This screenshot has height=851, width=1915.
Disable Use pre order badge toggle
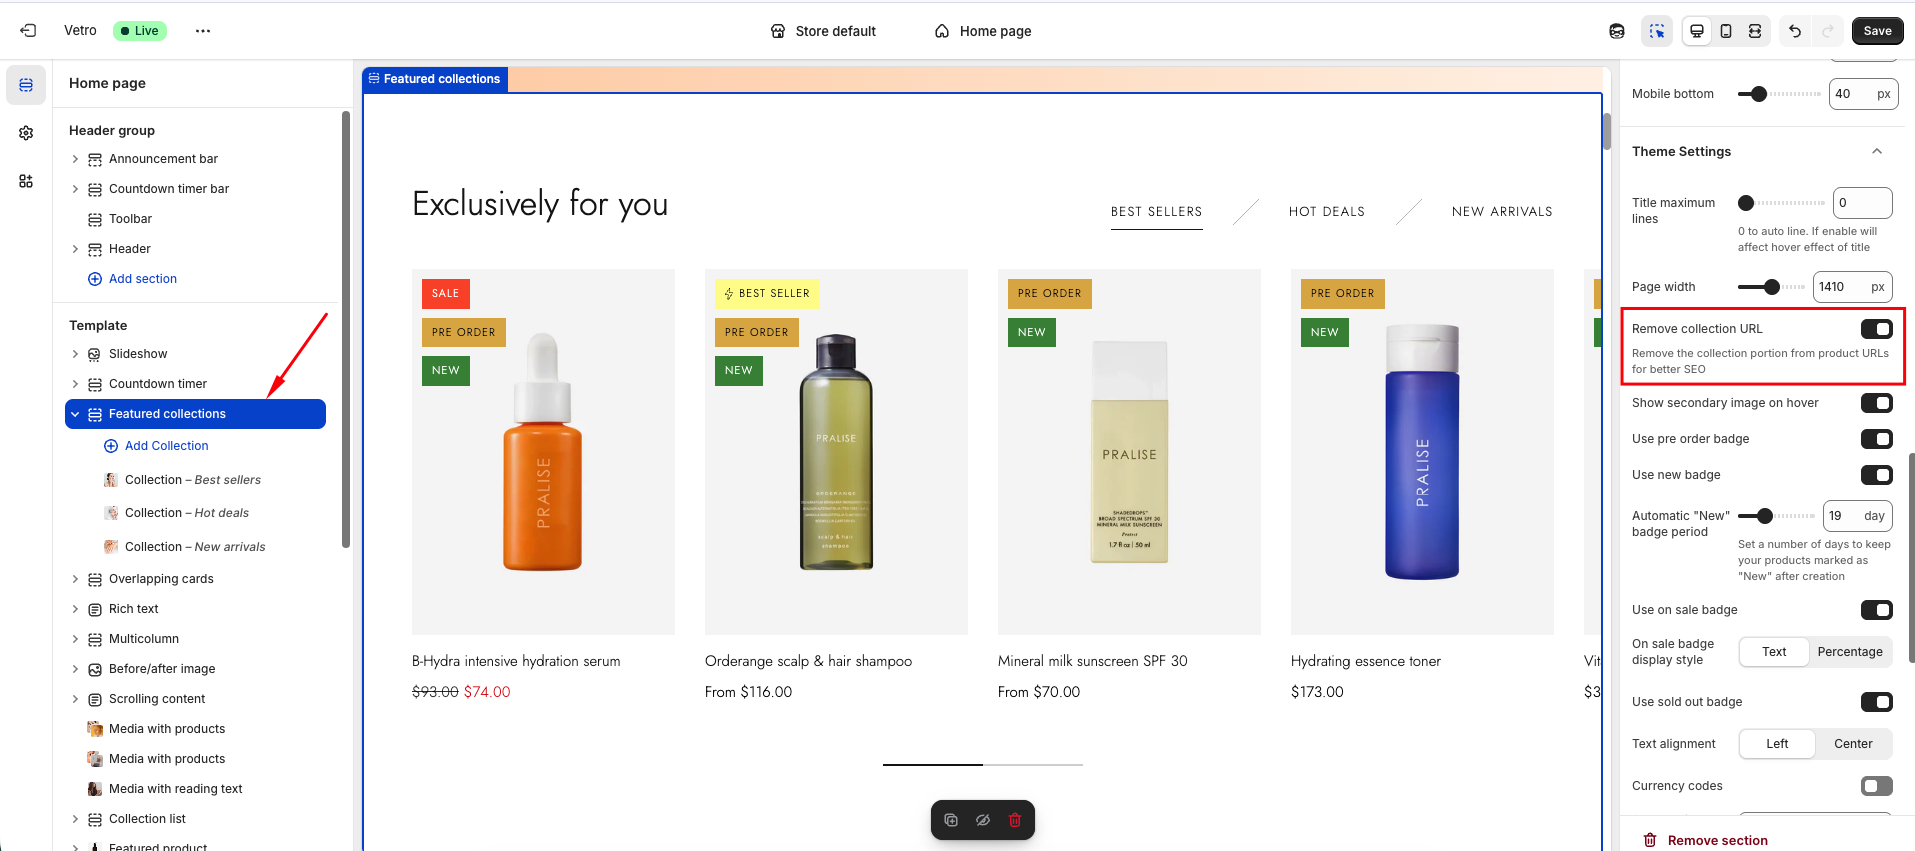(x=1876, y=439)
